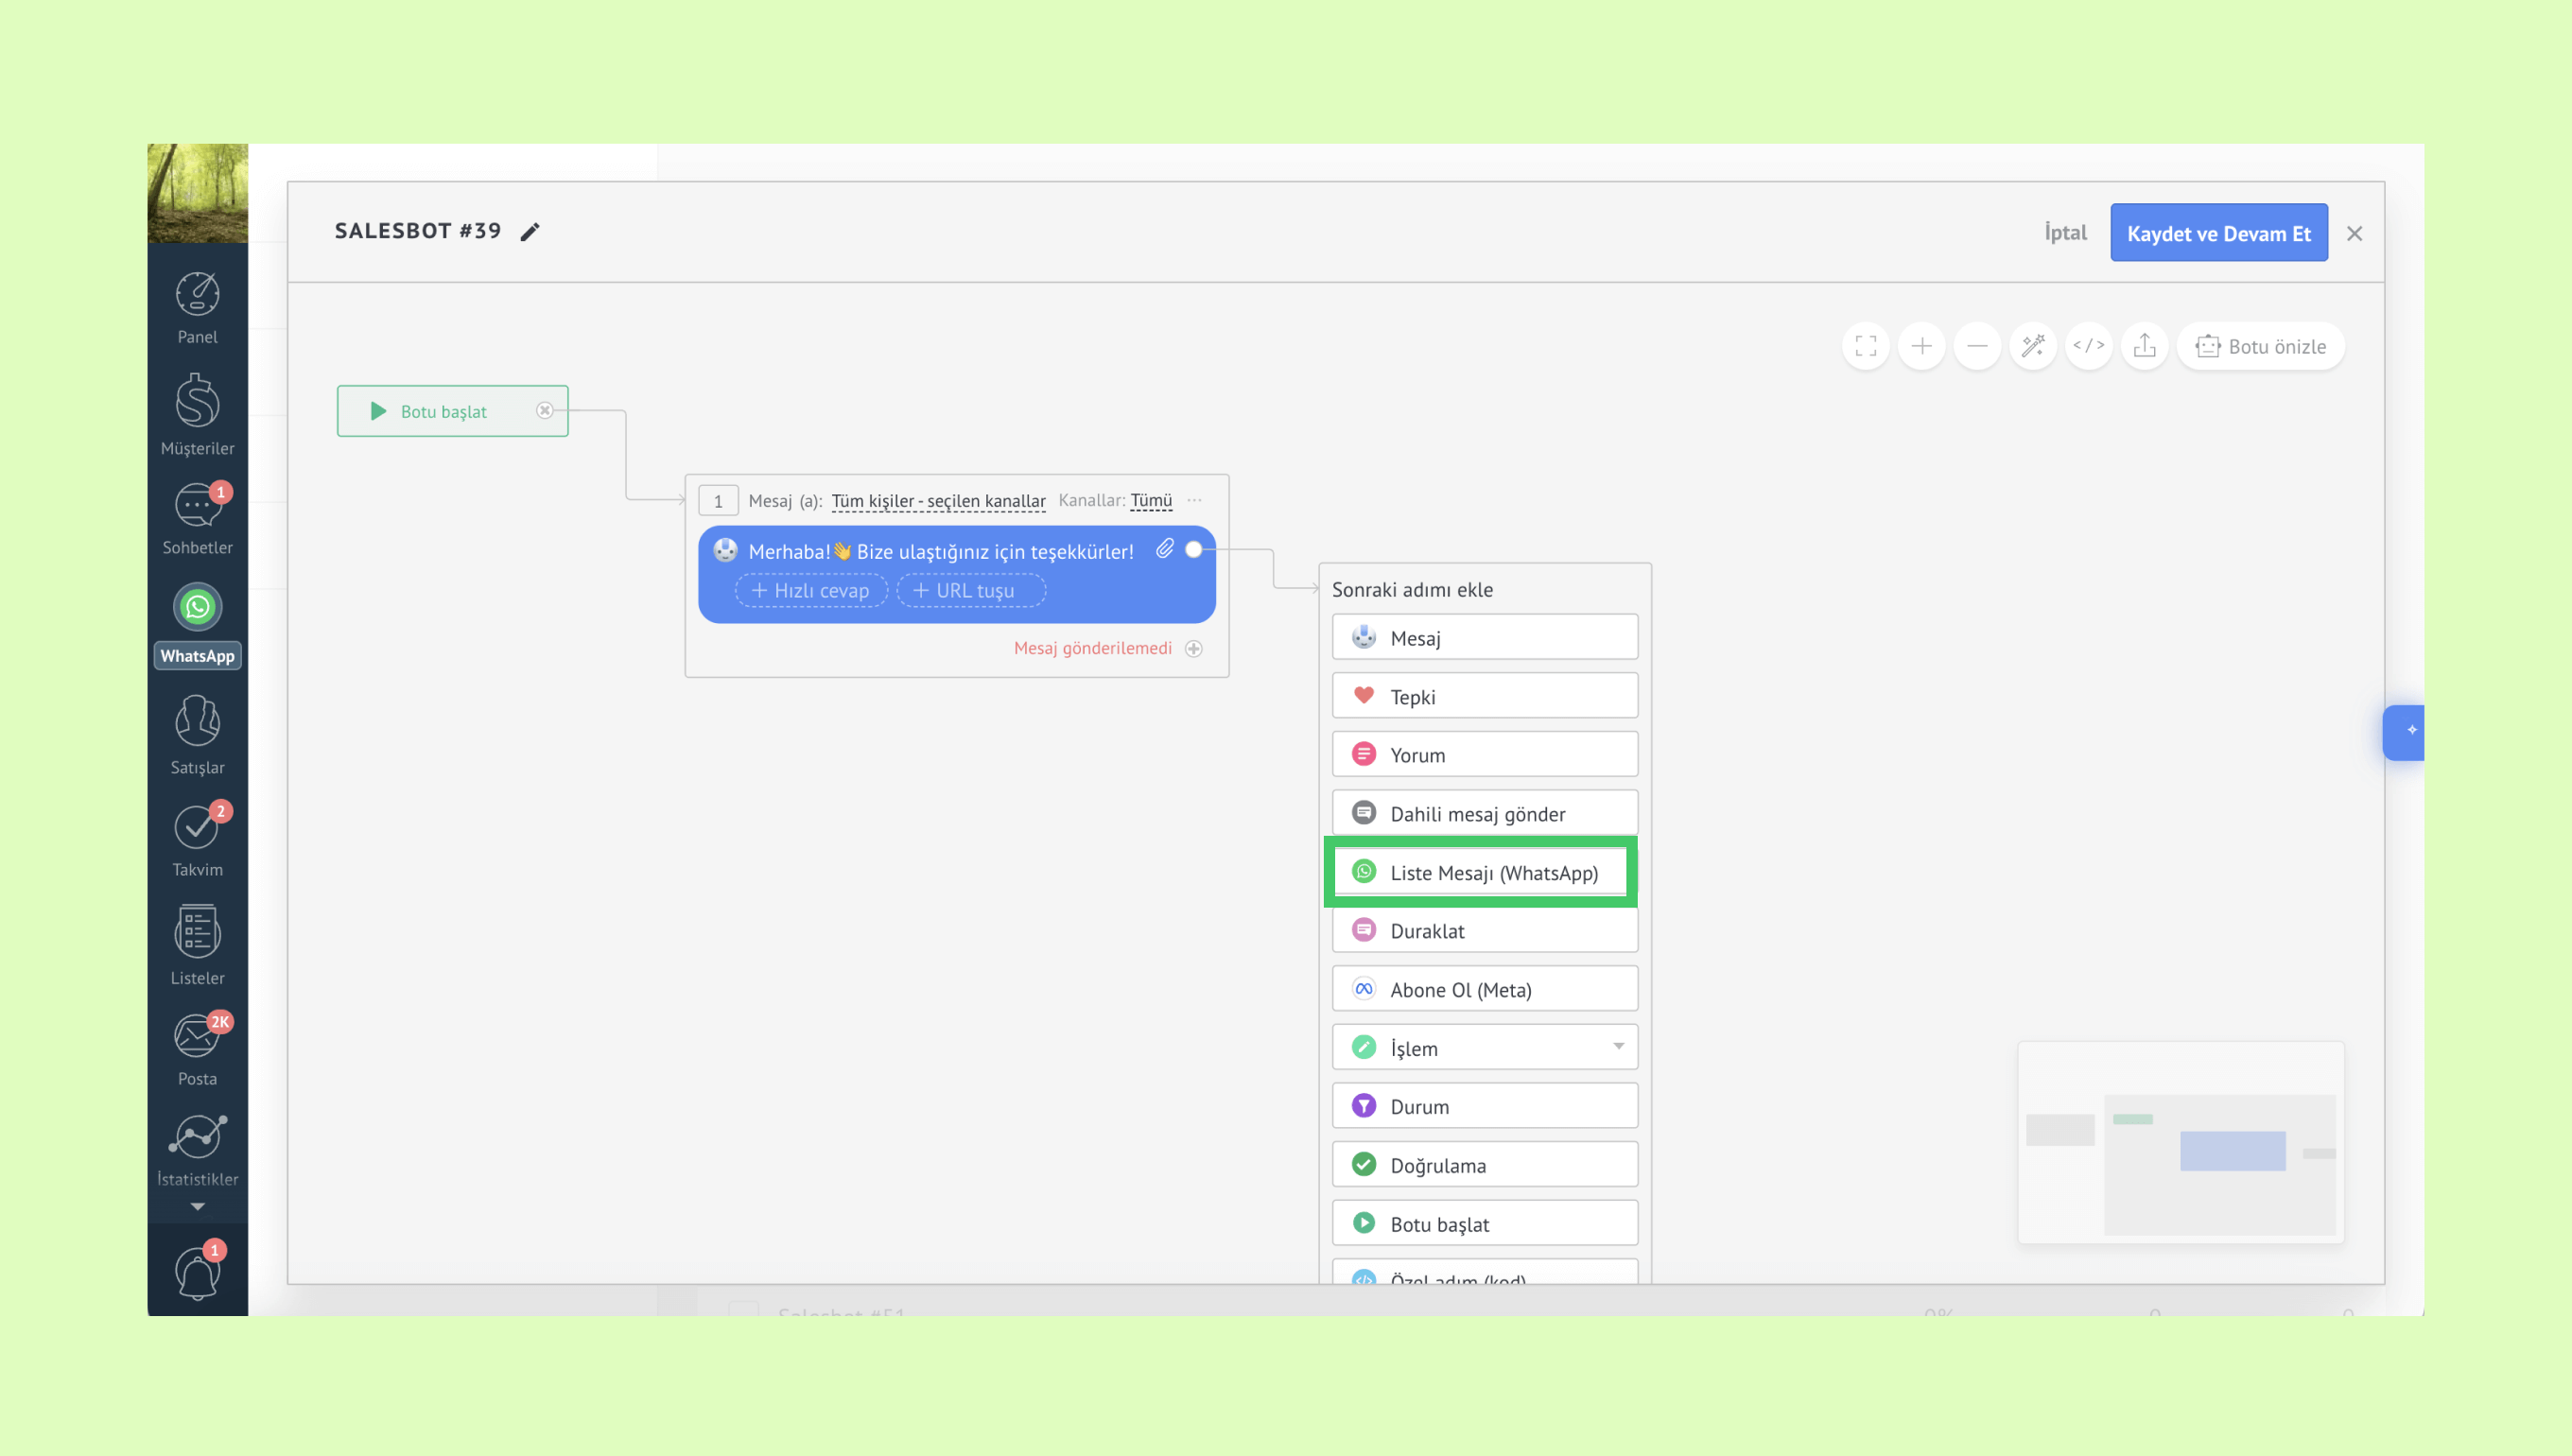Screen dimensions: 2572x1456
Task: Click the export/share upload icon
Action: 2144,346
